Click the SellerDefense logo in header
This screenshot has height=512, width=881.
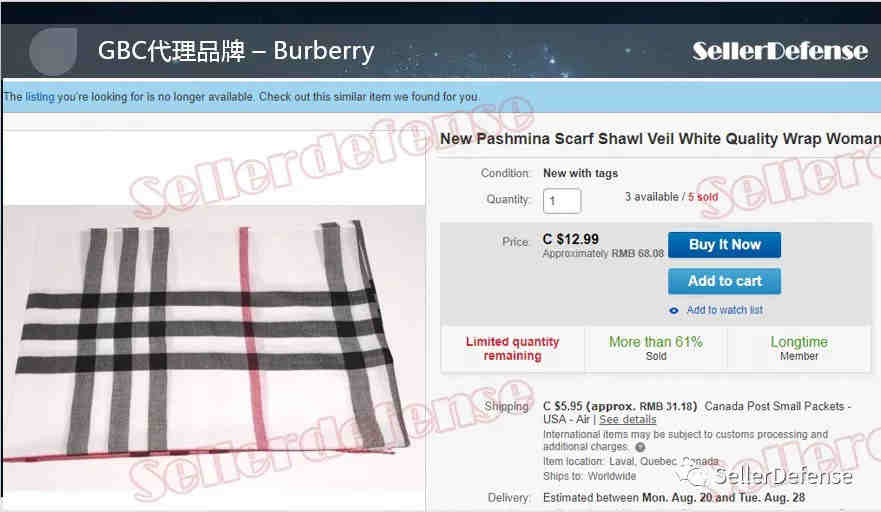click(x=780, y=52)
